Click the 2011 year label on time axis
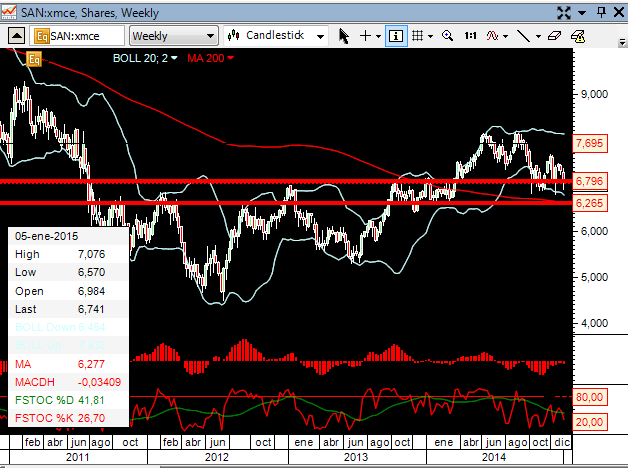This screenshot has width=628, height=468. pyautogui.click(x=78, y=457)
